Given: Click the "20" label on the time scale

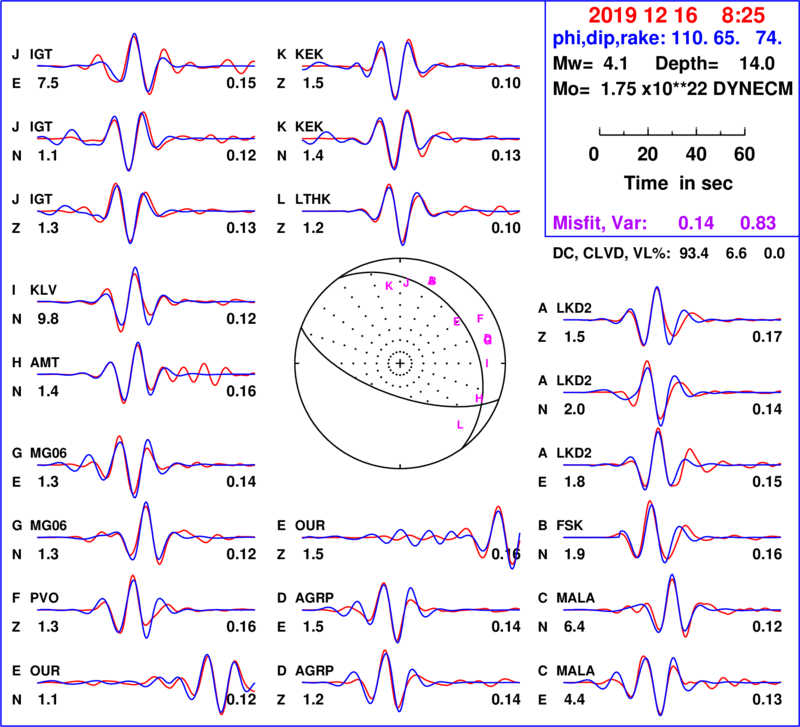Looking at the screenshot, I should 647,154.
